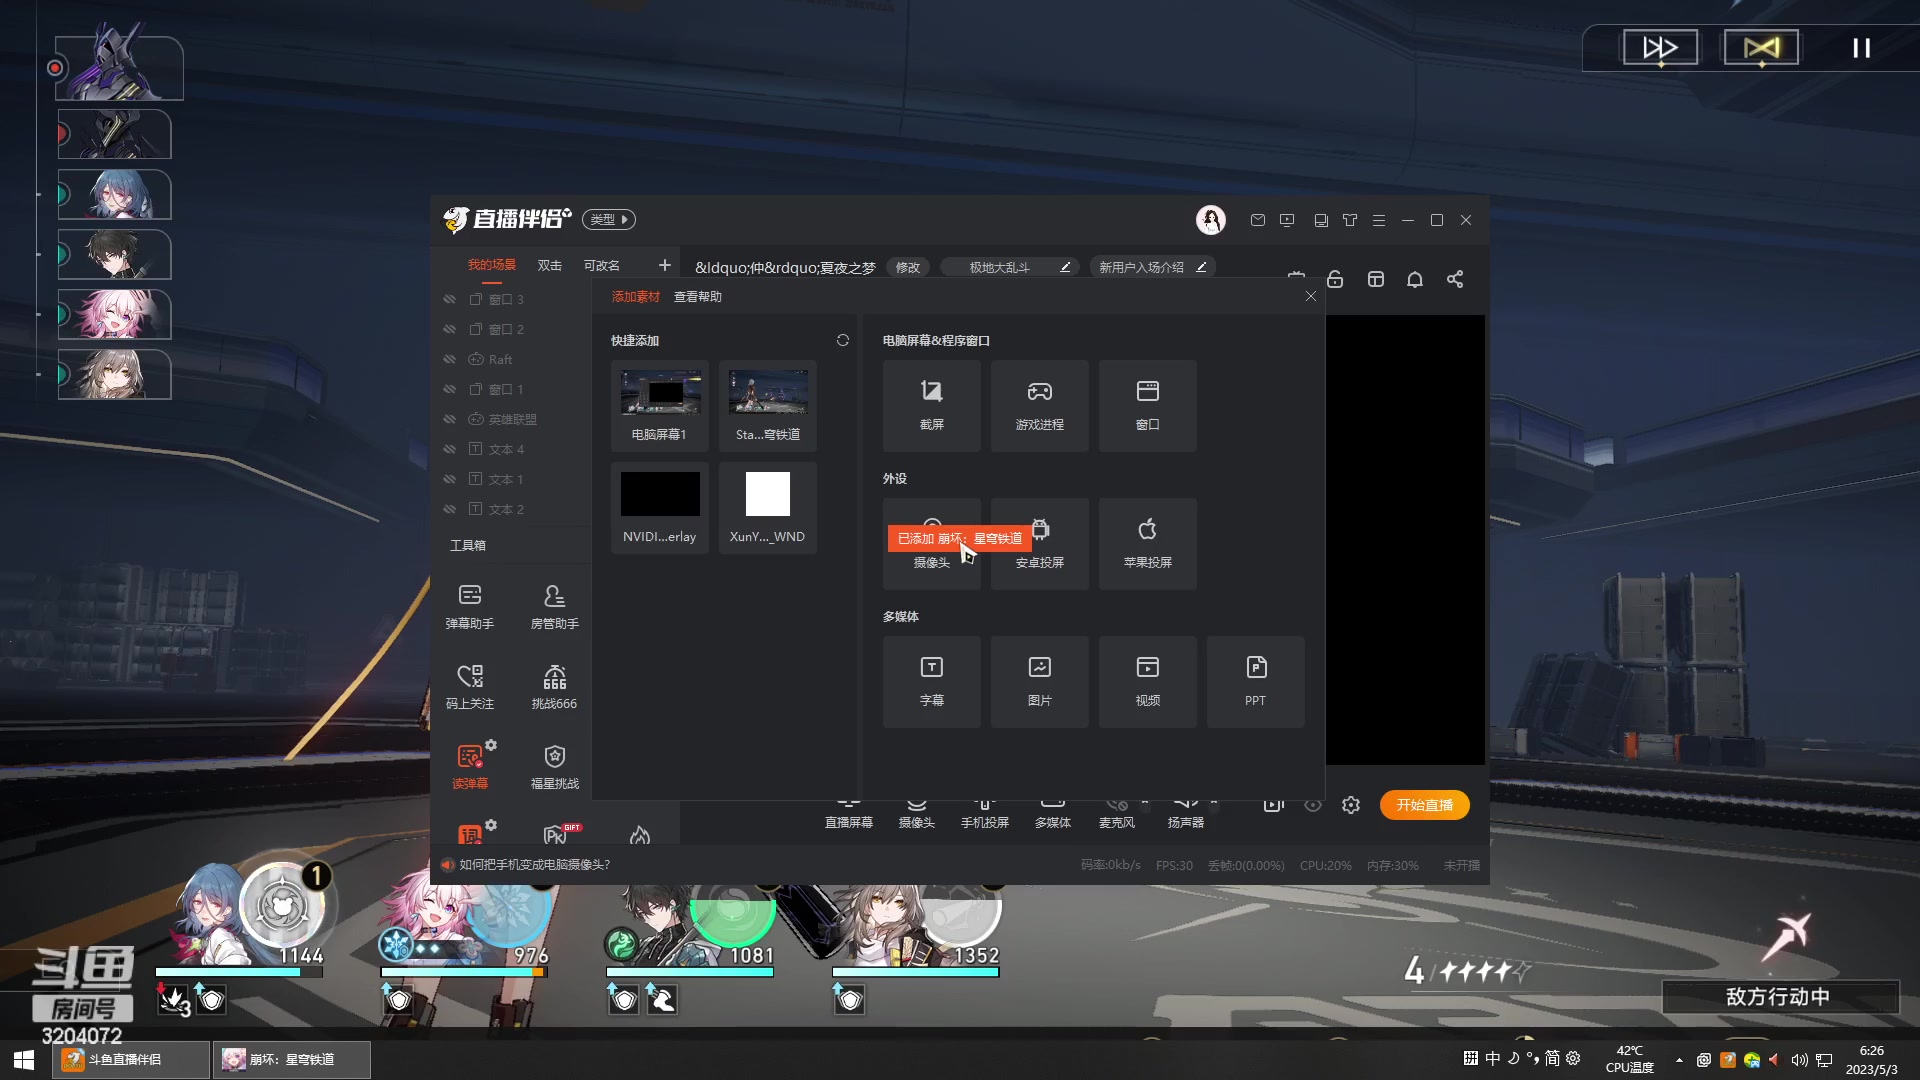This screenshot has height=1080, width=1920.
Task: Toggle visibility of 英雄联盟 source
Action: pos(449,419)
